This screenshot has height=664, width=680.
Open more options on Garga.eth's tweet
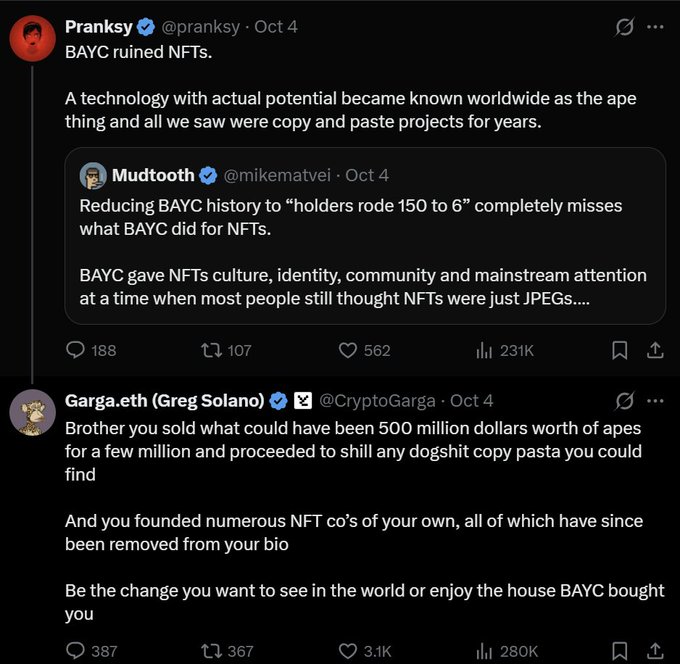655,401
